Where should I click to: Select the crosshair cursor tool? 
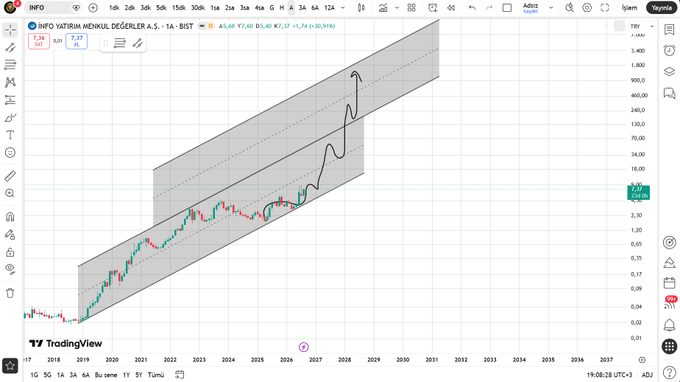10,30
